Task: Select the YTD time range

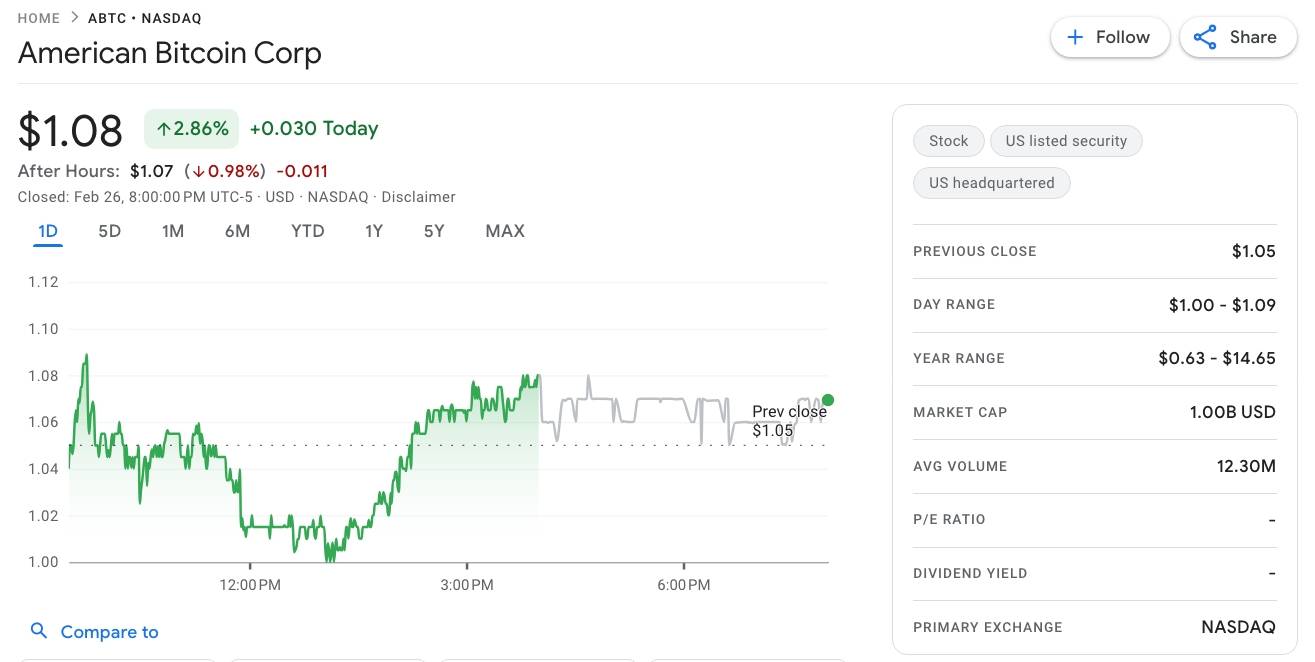Action: (x=308, y=230)
